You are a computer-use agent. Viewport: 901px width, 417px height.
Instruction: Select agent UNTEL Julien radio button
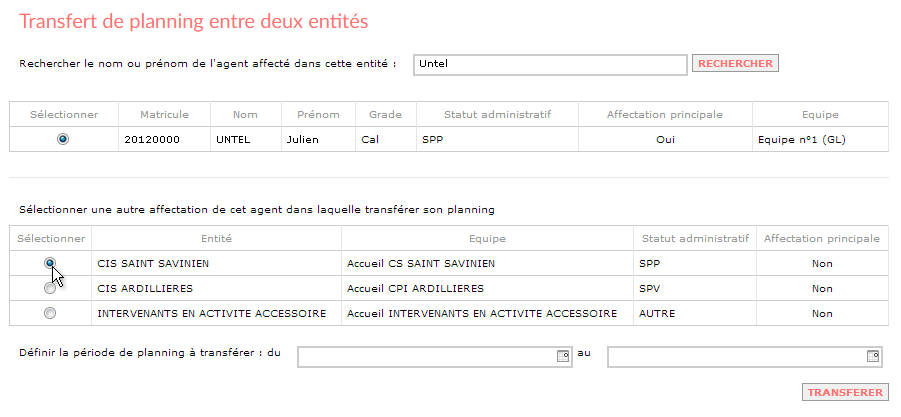coord(63,139)
